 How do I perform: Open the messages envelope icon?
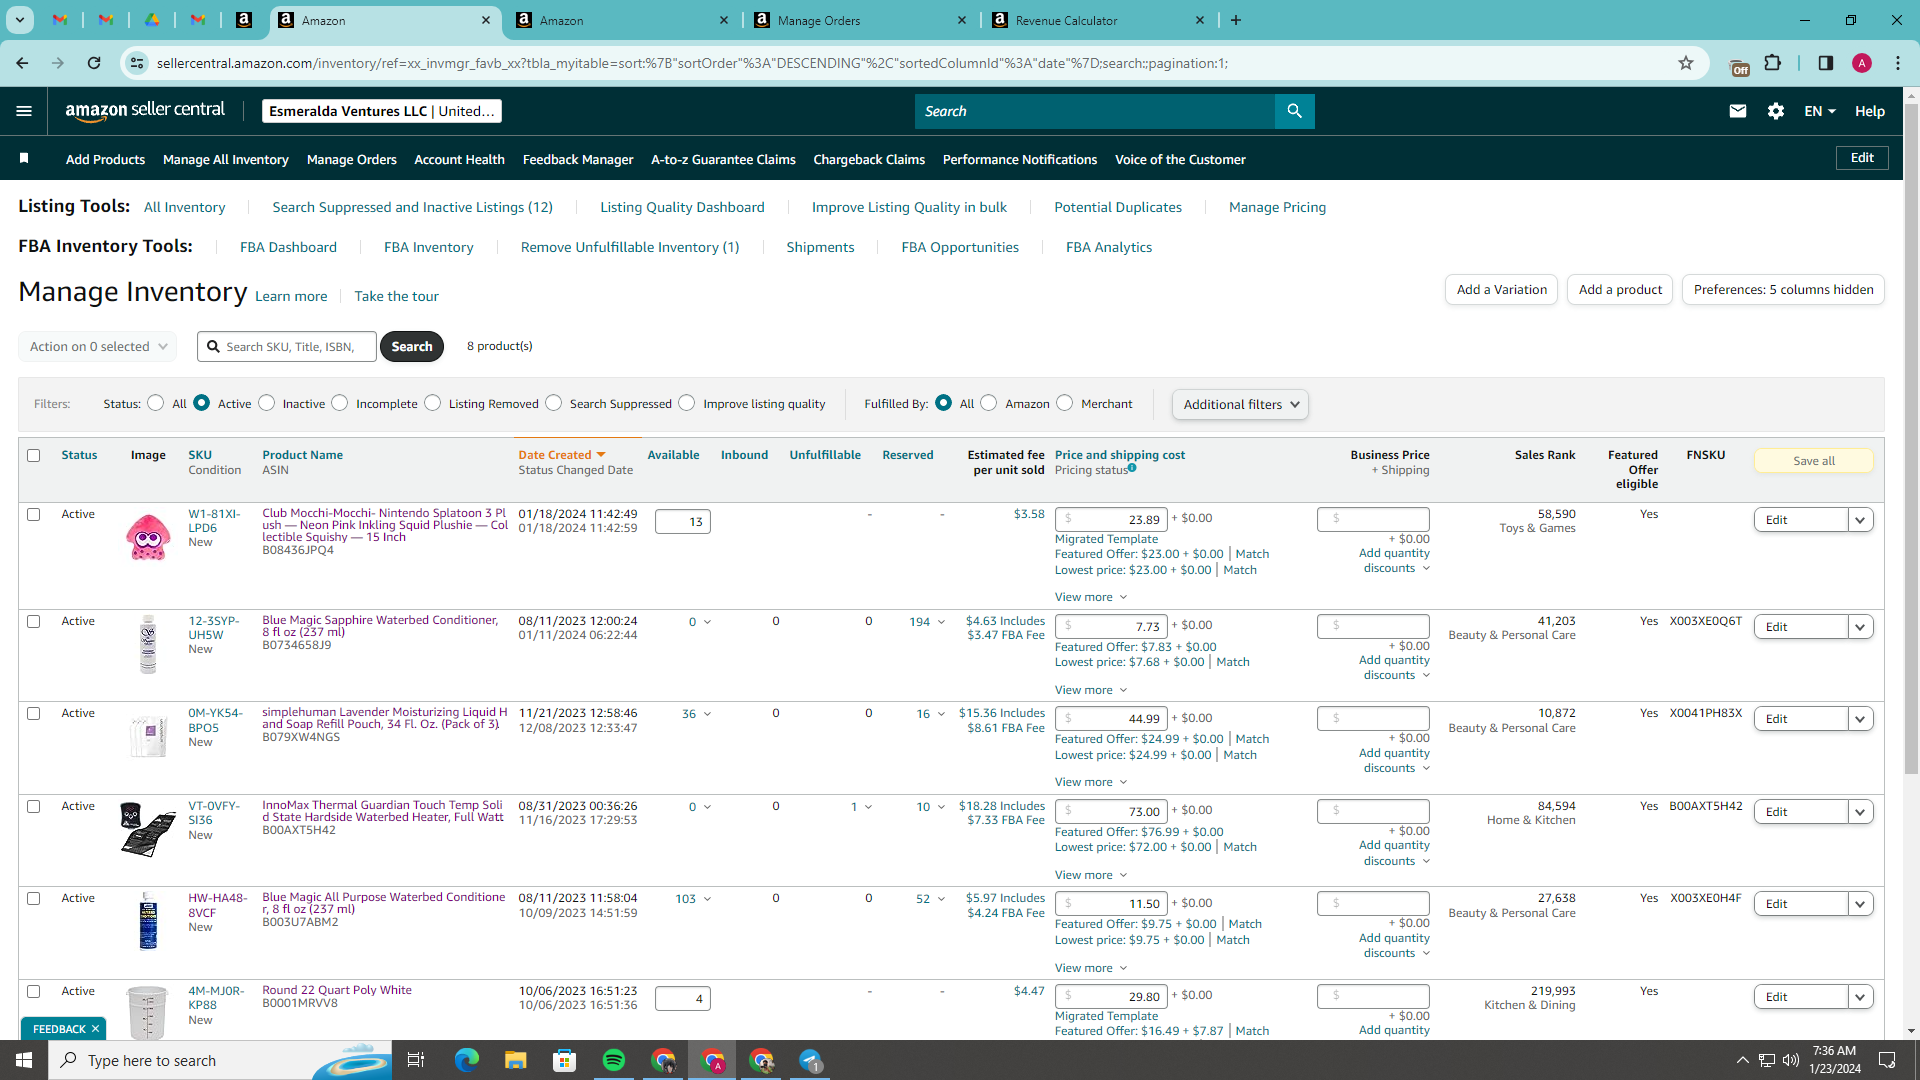[x=1738, y=111]
